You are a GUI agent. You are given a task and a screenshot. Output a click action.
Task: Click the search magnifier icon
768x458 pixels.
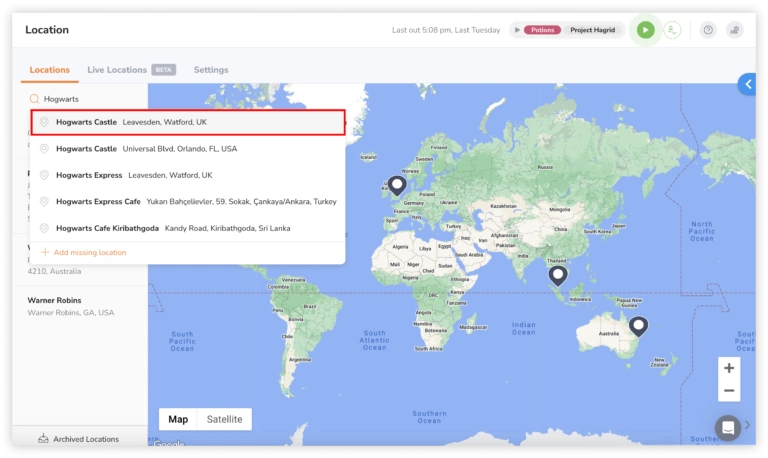click(34, 99)
